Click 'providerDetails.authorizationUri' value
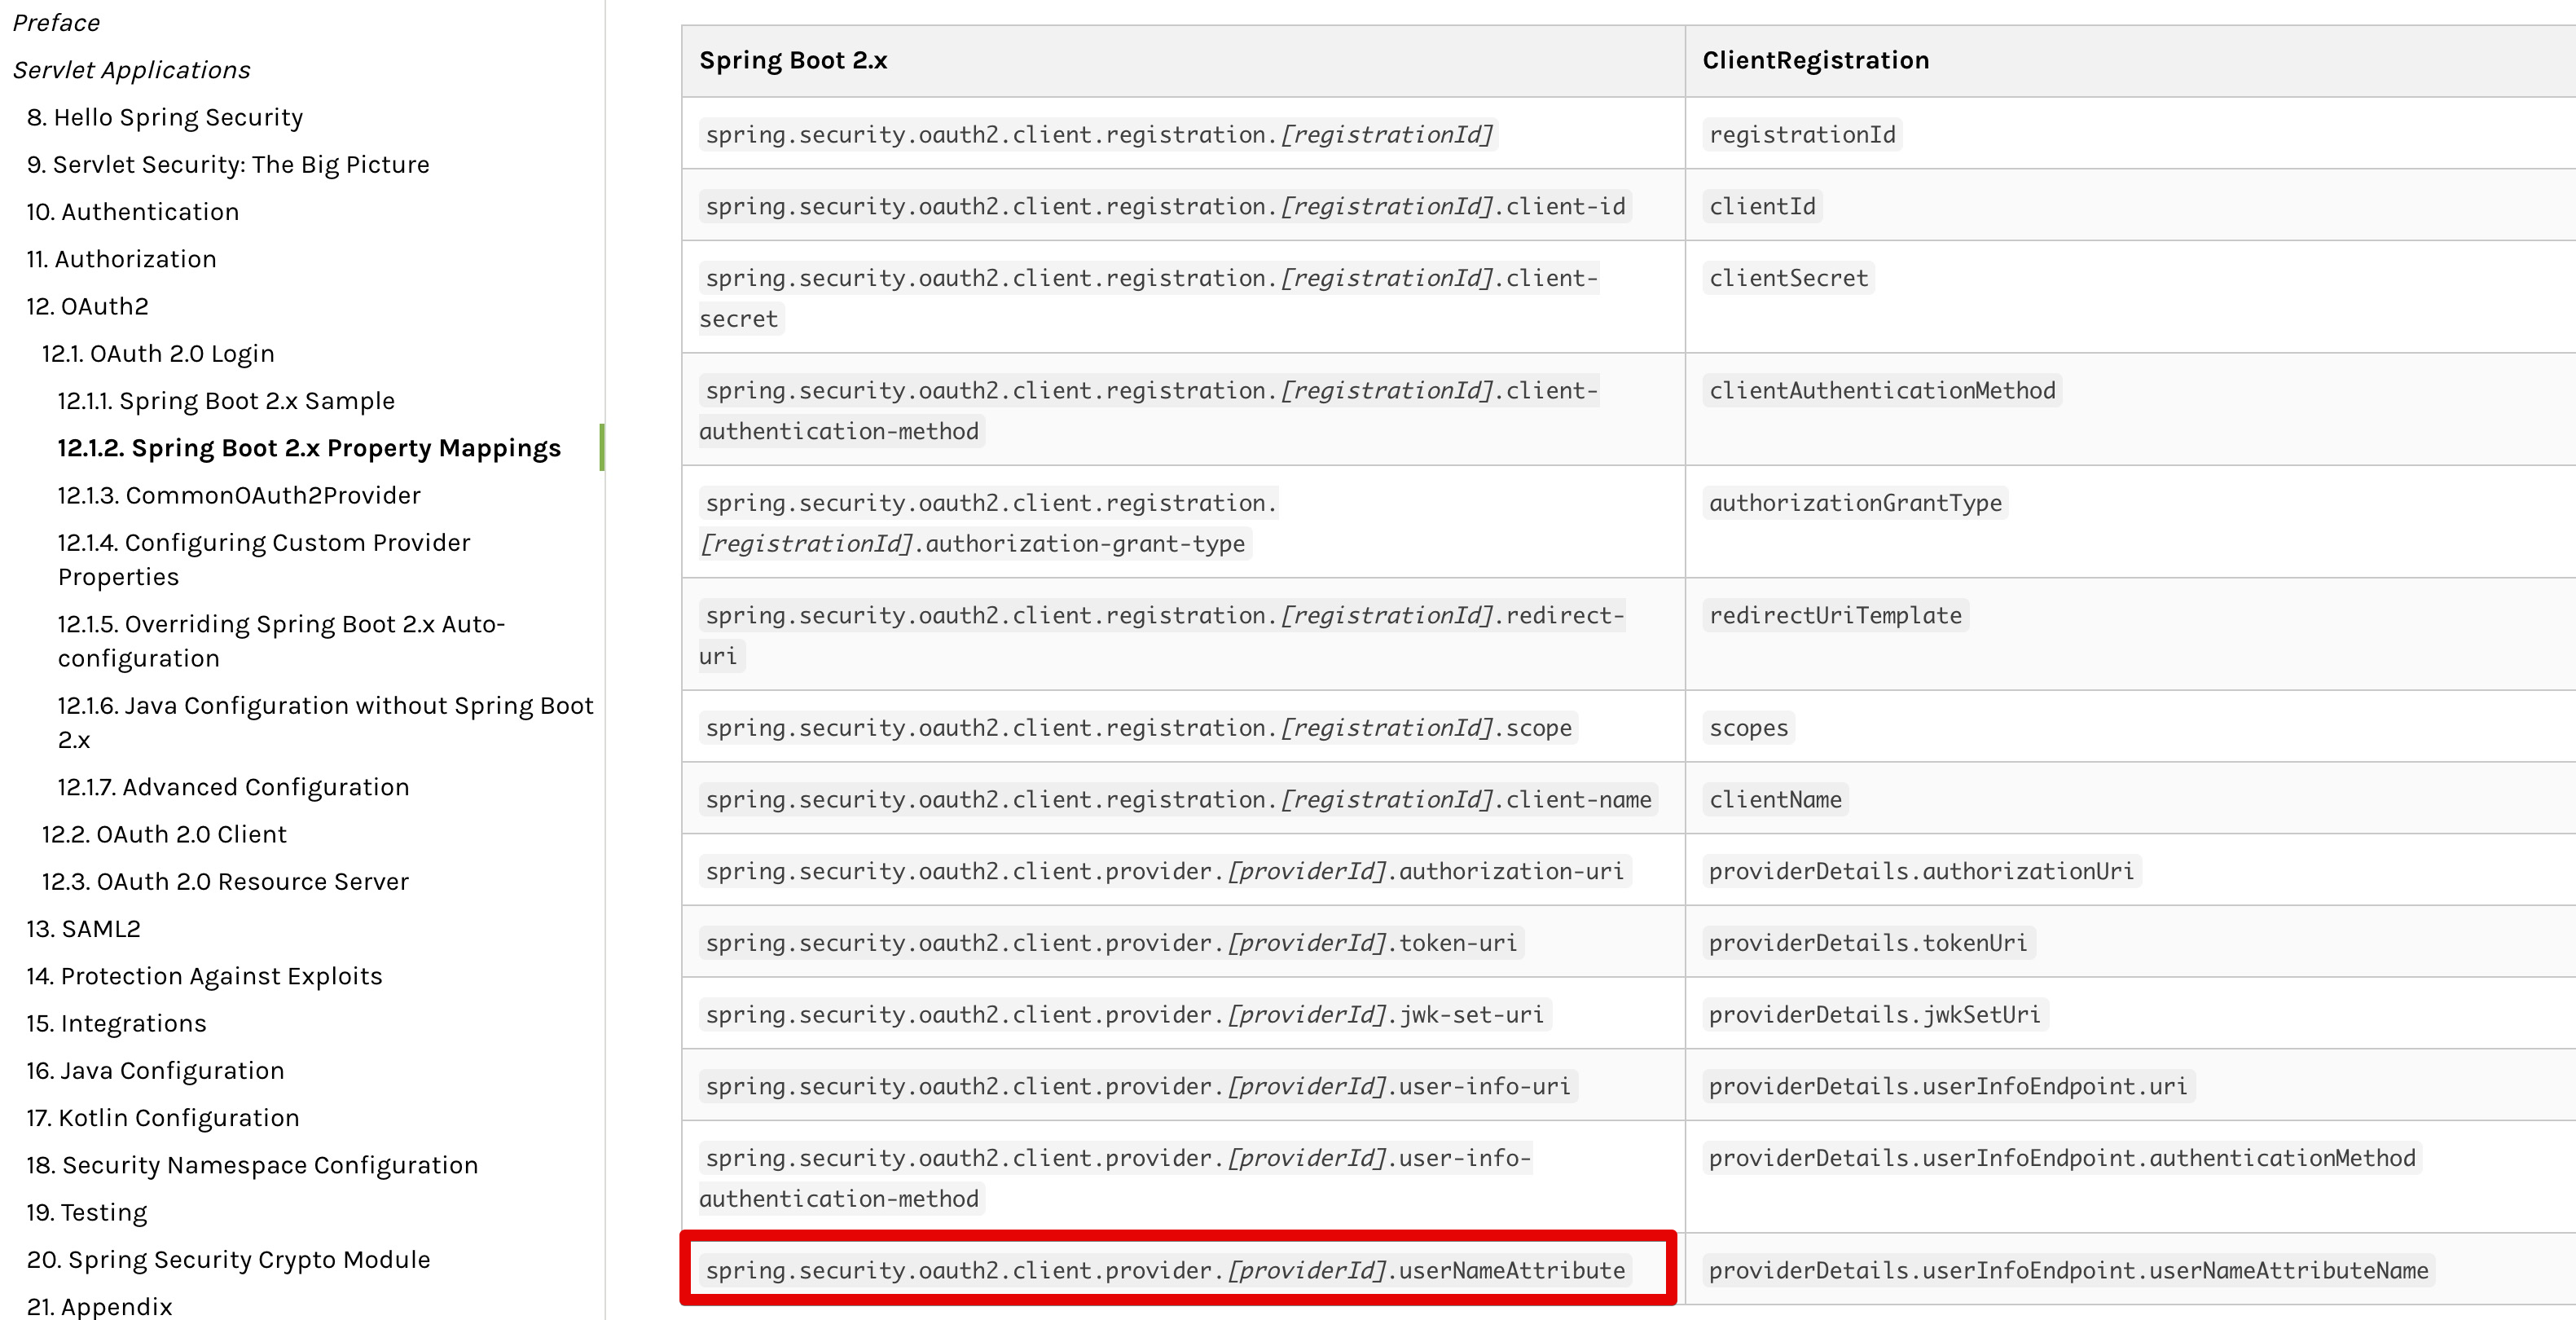The image size is (2576, 1320). pyautogui.click(x=1921, y=871)
